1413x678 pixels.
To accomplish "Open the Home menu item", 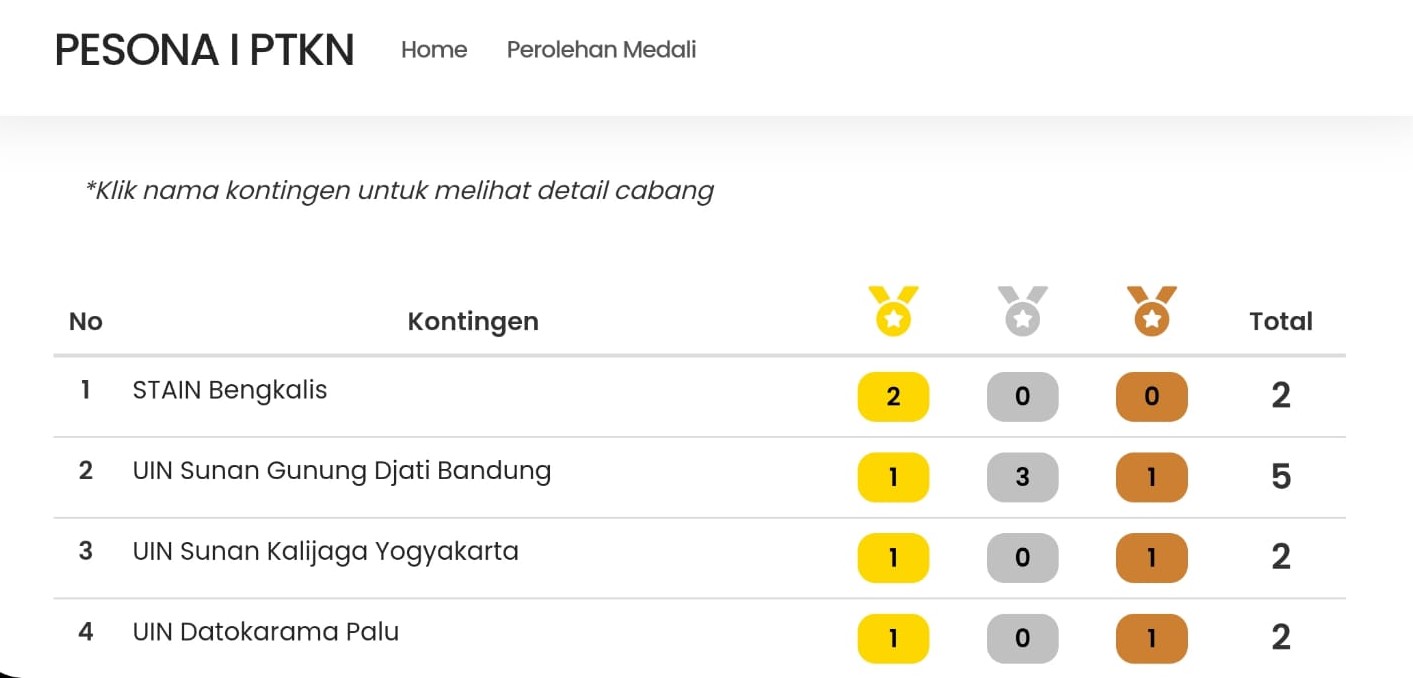I will pos(434,50).
